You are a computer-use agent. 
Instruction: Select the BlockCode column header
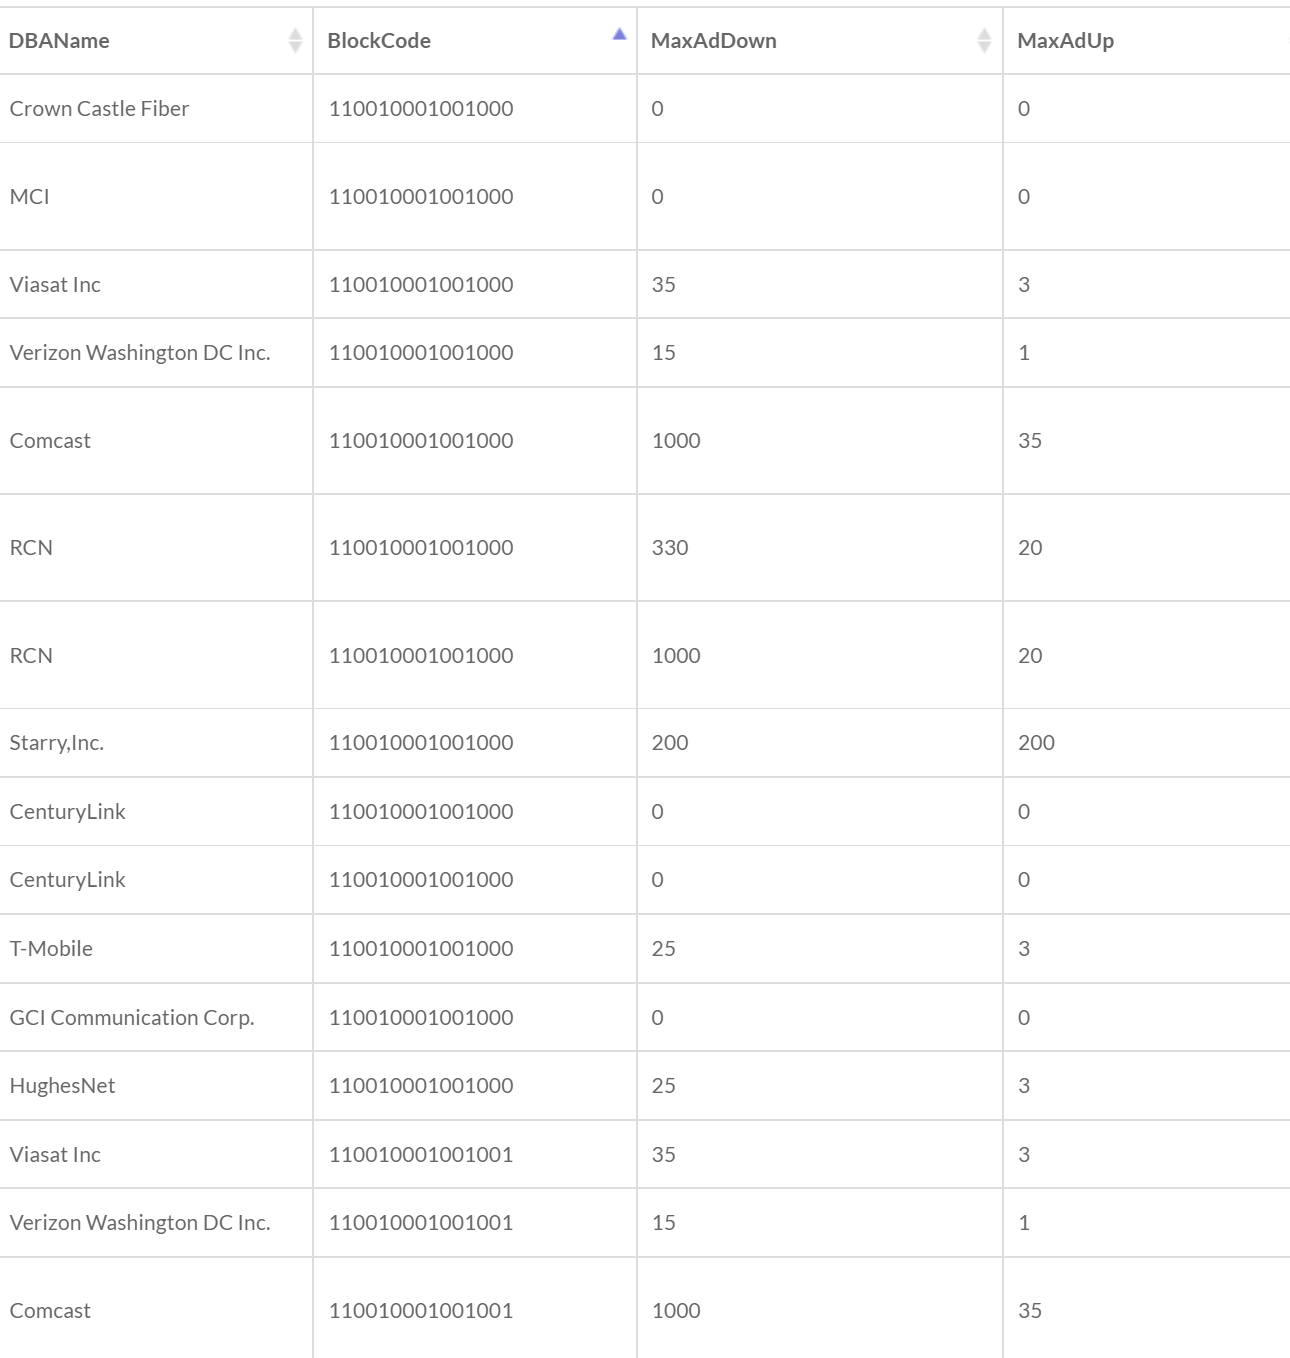[x=380, y=40]
